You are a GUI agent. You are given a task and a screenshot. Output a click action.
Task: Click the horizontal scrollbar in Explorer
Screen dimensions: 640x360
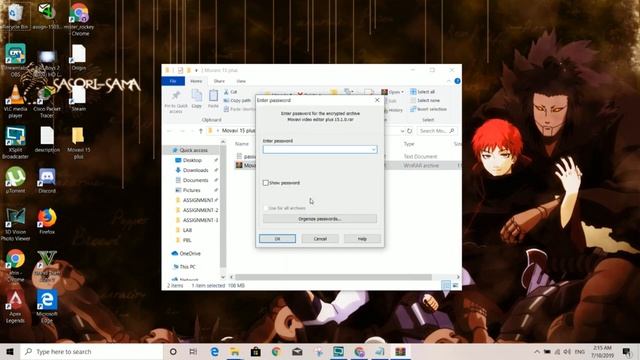point(333,277)
